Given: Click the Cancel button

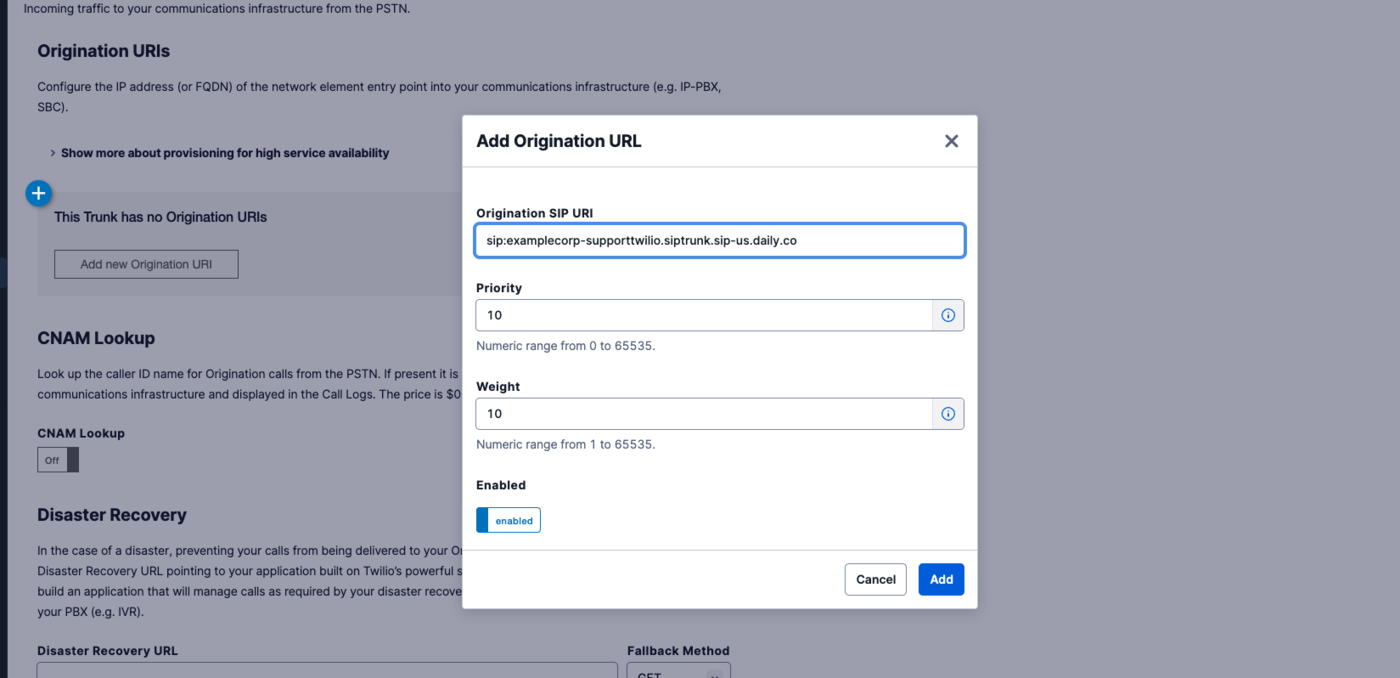Looking at the screenshot, I should pyautogui.click(x=875, y=580).
